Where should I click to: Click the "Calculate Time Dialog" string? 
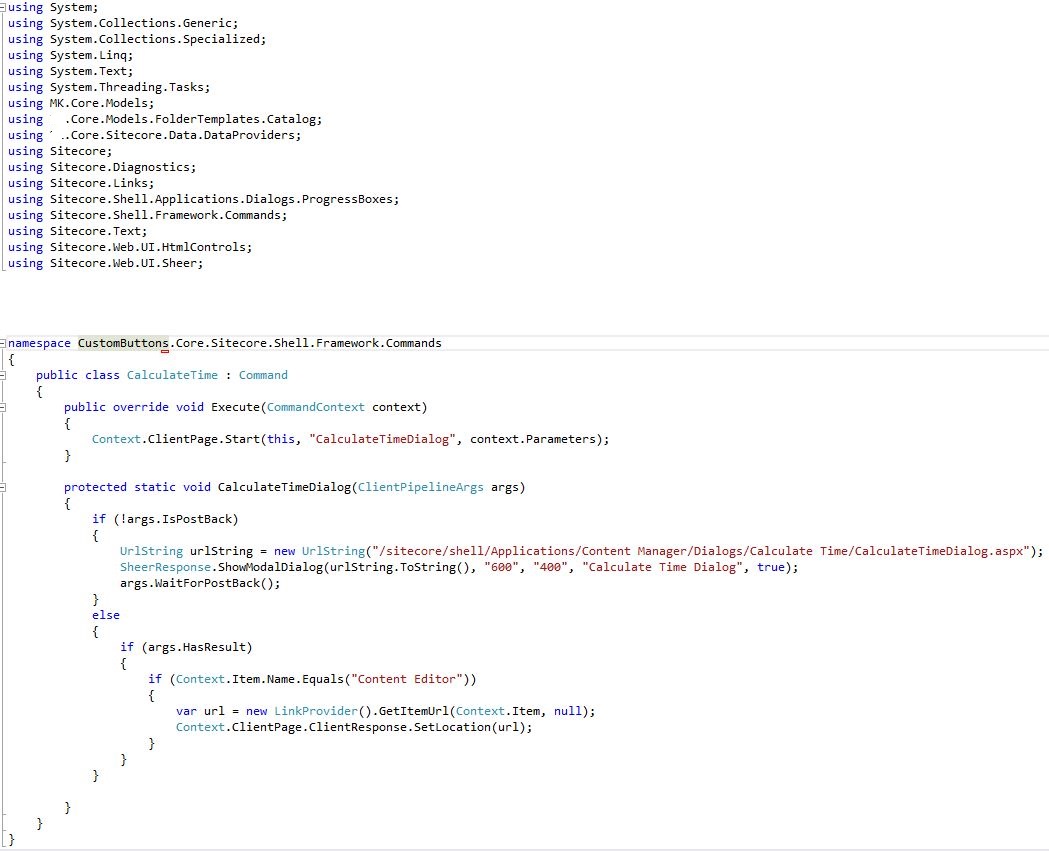[x=662, y=568]
